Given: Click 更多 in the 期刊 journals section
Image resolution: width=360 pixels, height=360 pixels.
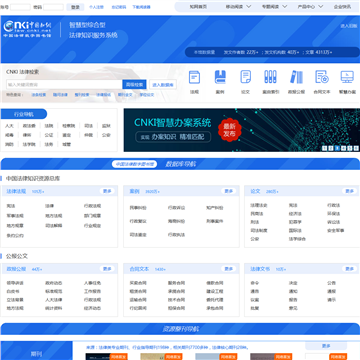Looking at the screenshot, I should [x=326, y=346].
